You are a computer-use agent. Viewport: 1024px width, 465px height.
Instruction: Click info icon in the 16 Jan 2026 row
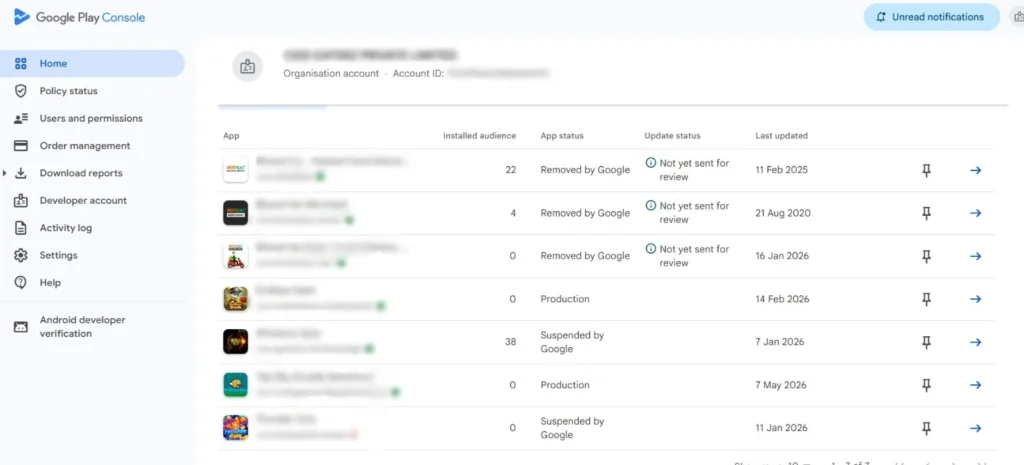click(x=650, y=249)
